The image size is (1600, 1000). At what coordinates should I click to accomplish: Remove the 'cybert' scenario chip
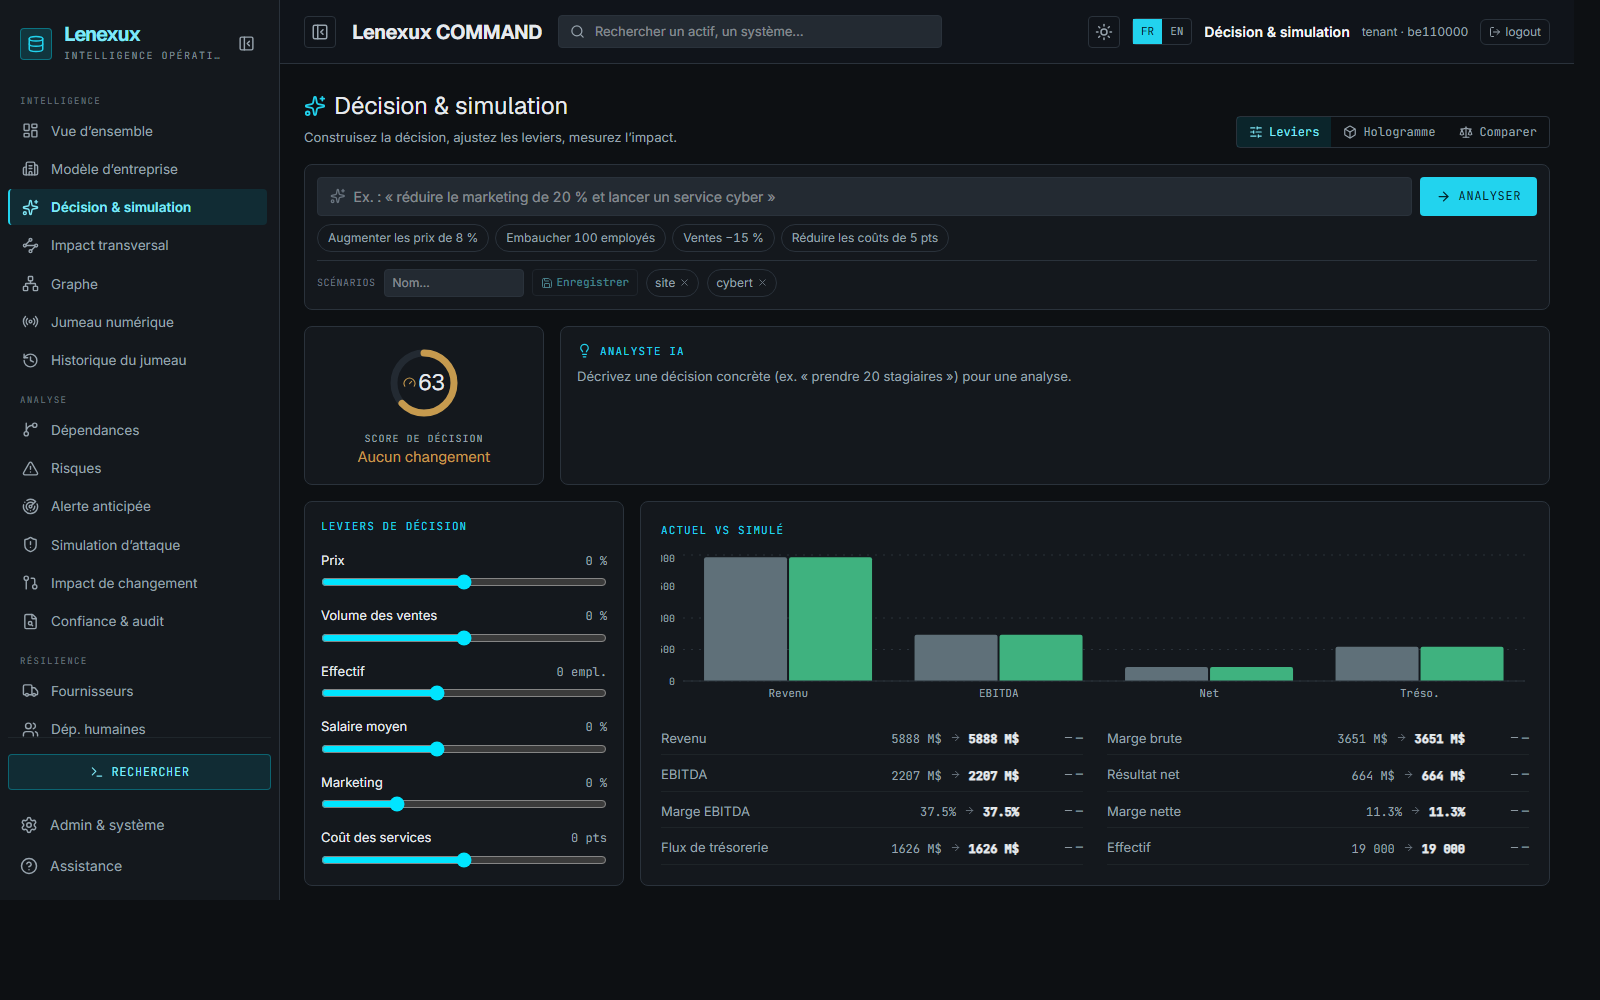point(762,283)
